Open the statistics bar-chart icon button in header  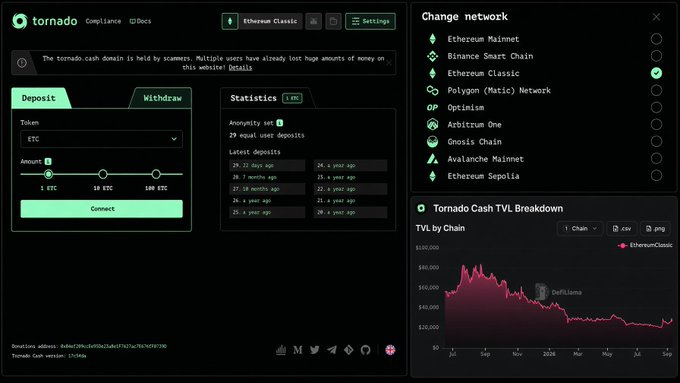click(314, 21)
